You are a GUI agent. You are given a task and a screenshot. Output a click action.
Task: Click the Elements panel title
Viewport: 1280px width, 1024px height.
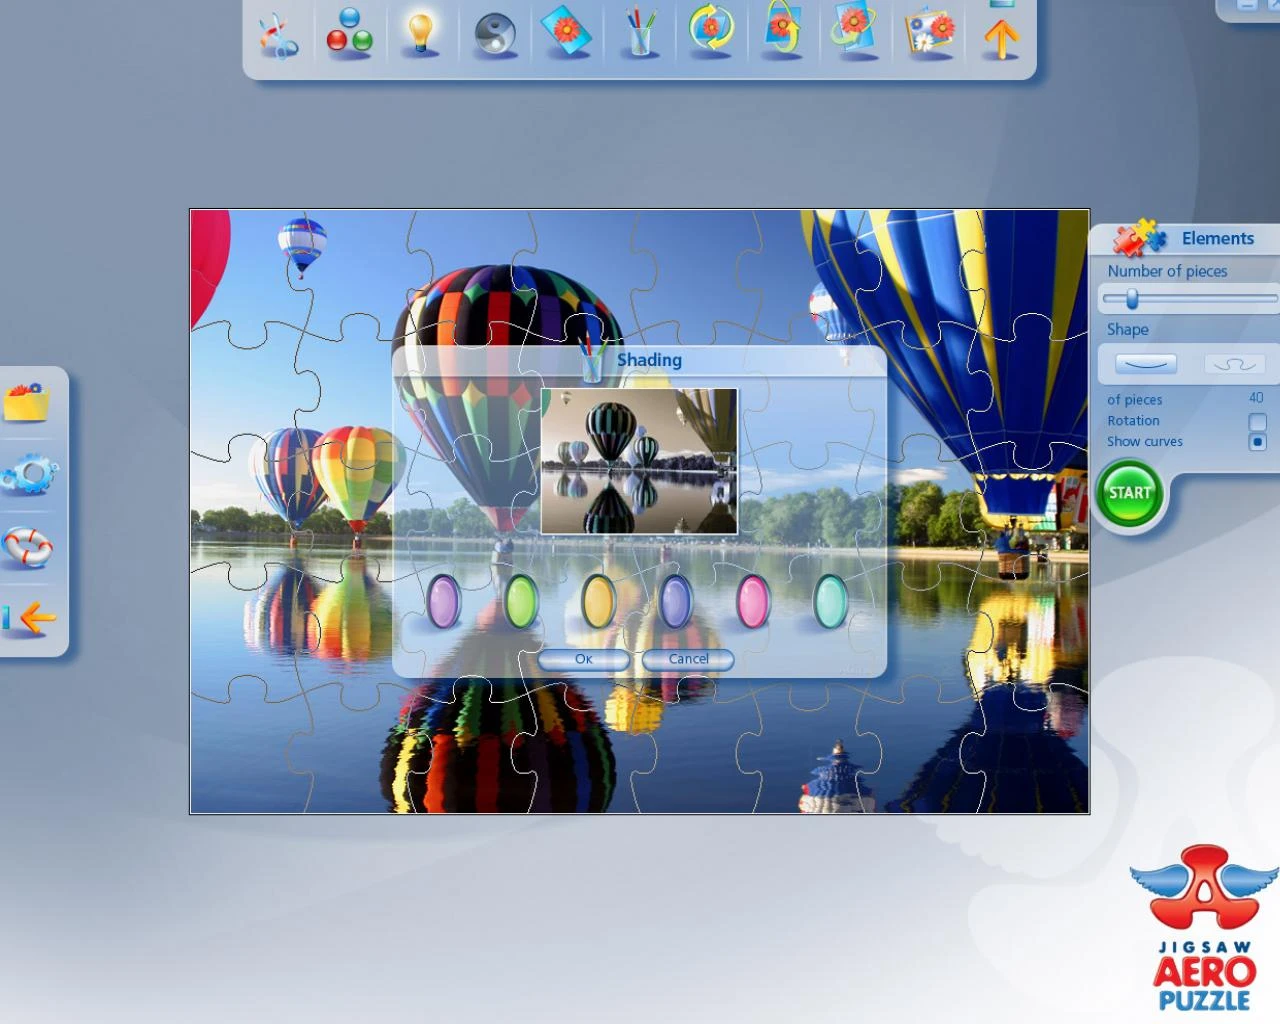click(1217, 238)
